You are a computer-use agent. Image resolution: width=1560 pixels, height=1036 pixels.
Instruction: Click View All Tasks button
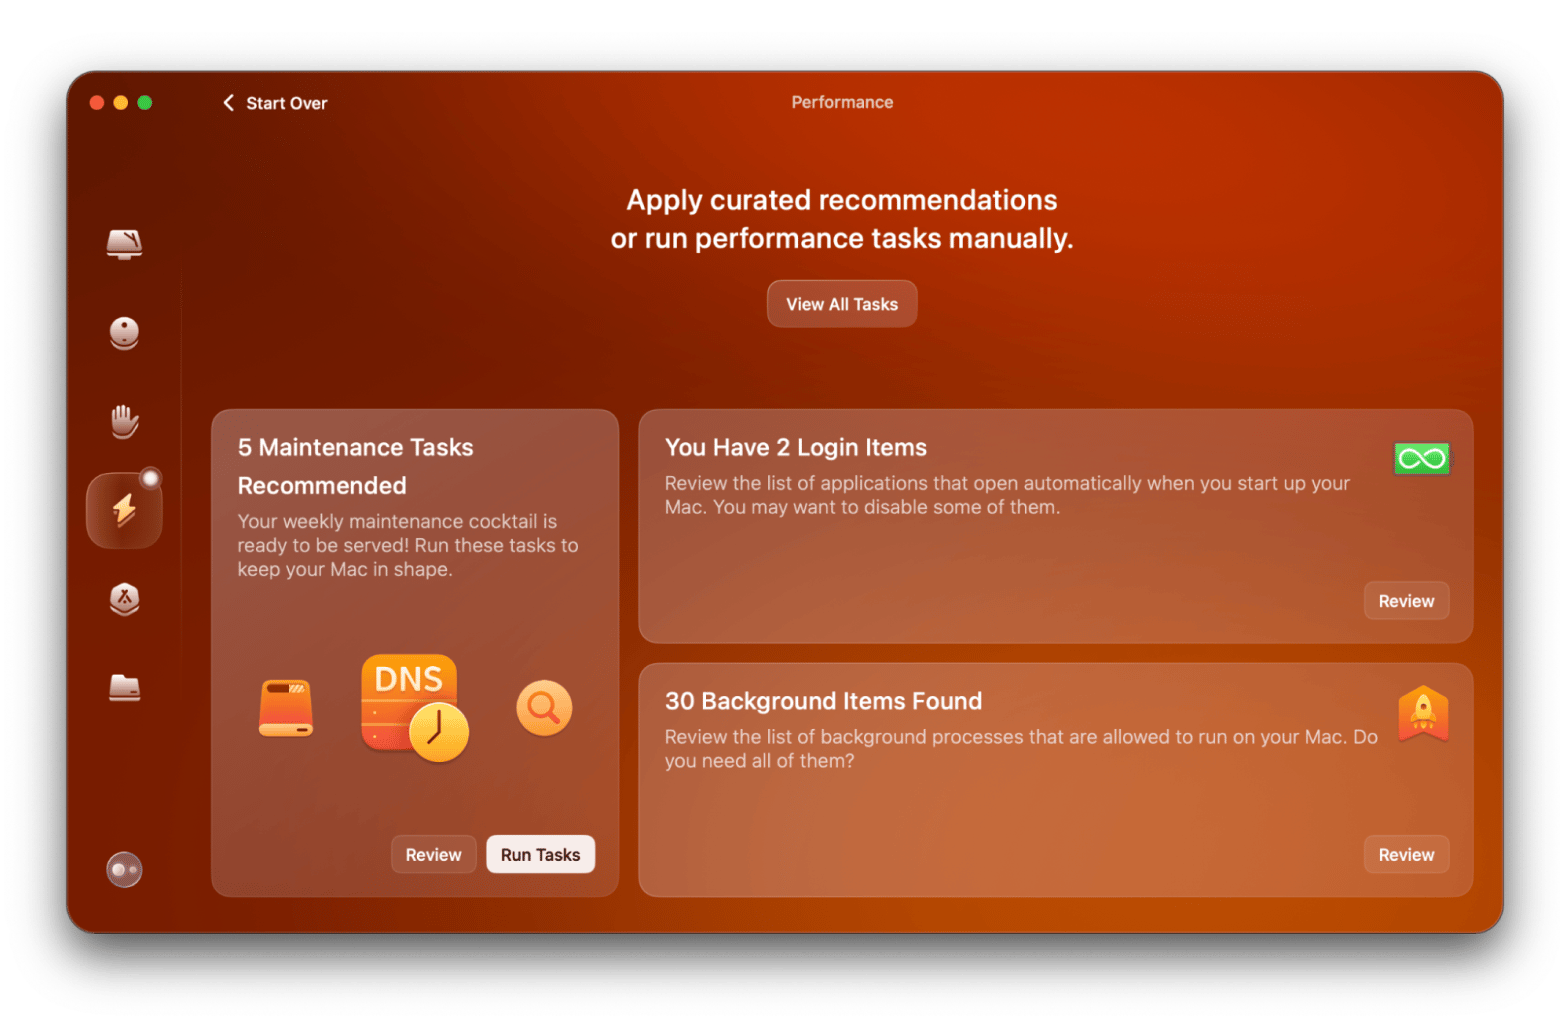click(x=841, y=304)
